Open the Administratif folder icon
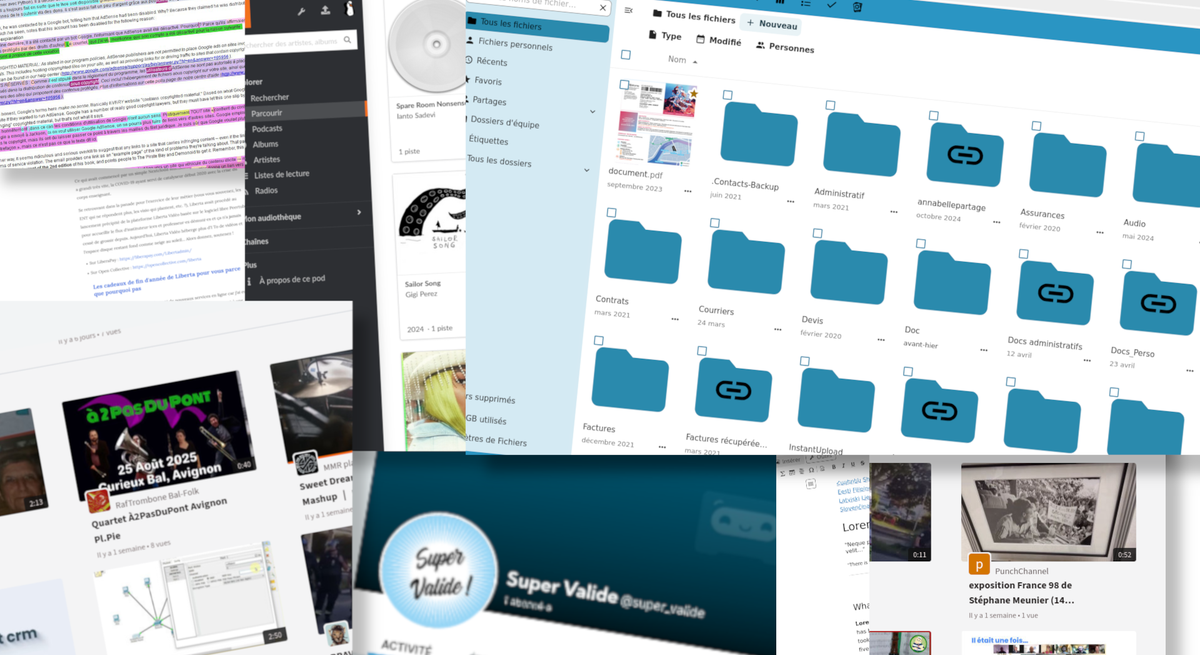Viewport: 1200px width, 655px height. (861, 144)
